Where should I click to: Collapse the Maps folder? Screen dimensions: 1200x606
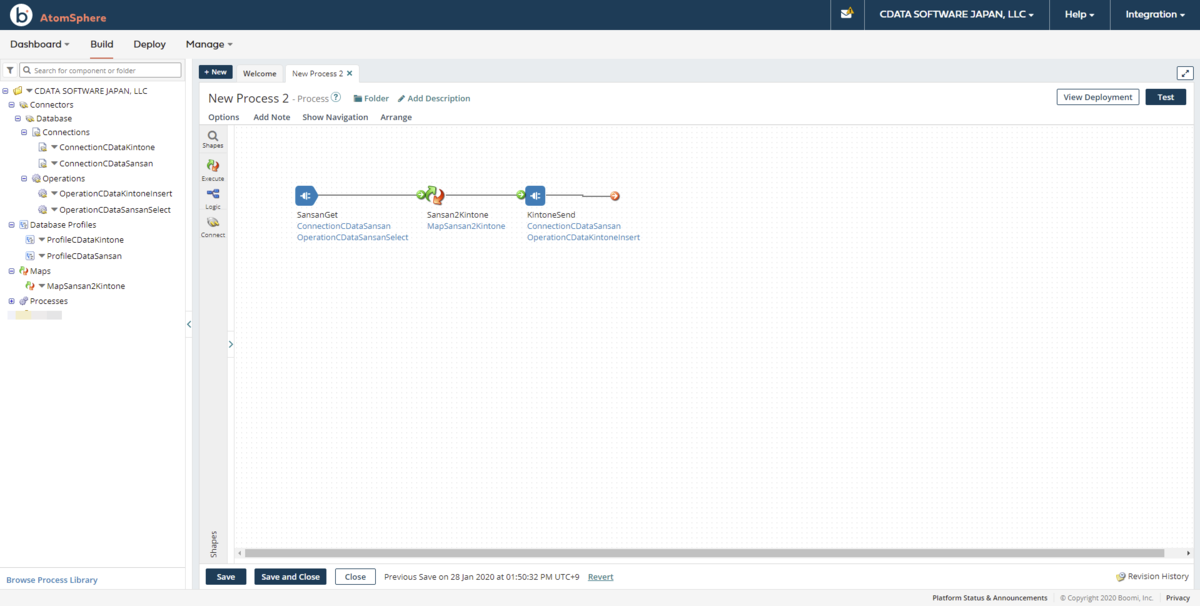pyautogui.click(x=11, y=271)
